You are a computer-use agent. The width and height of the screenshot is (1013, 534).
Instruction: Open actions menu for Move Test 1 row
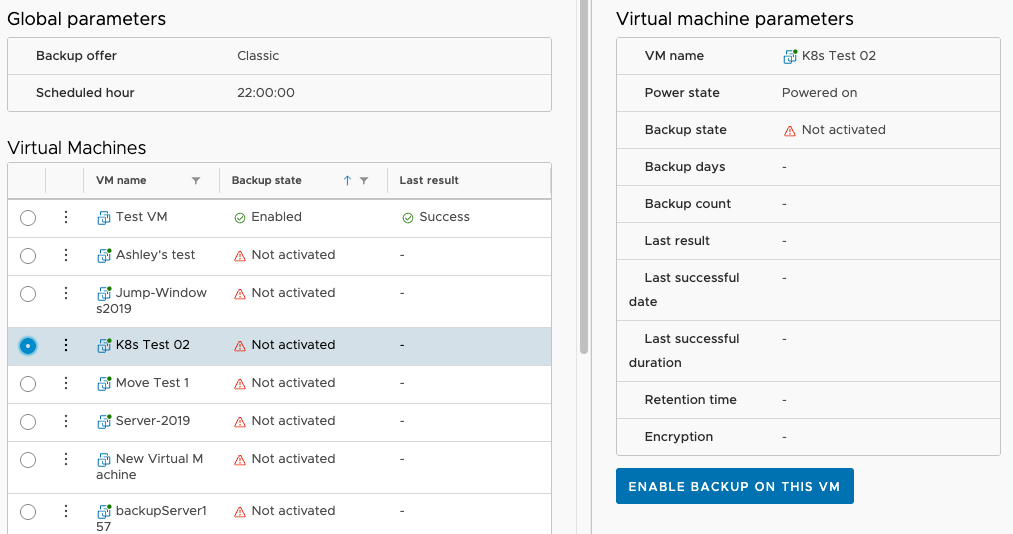coord(65,383)
